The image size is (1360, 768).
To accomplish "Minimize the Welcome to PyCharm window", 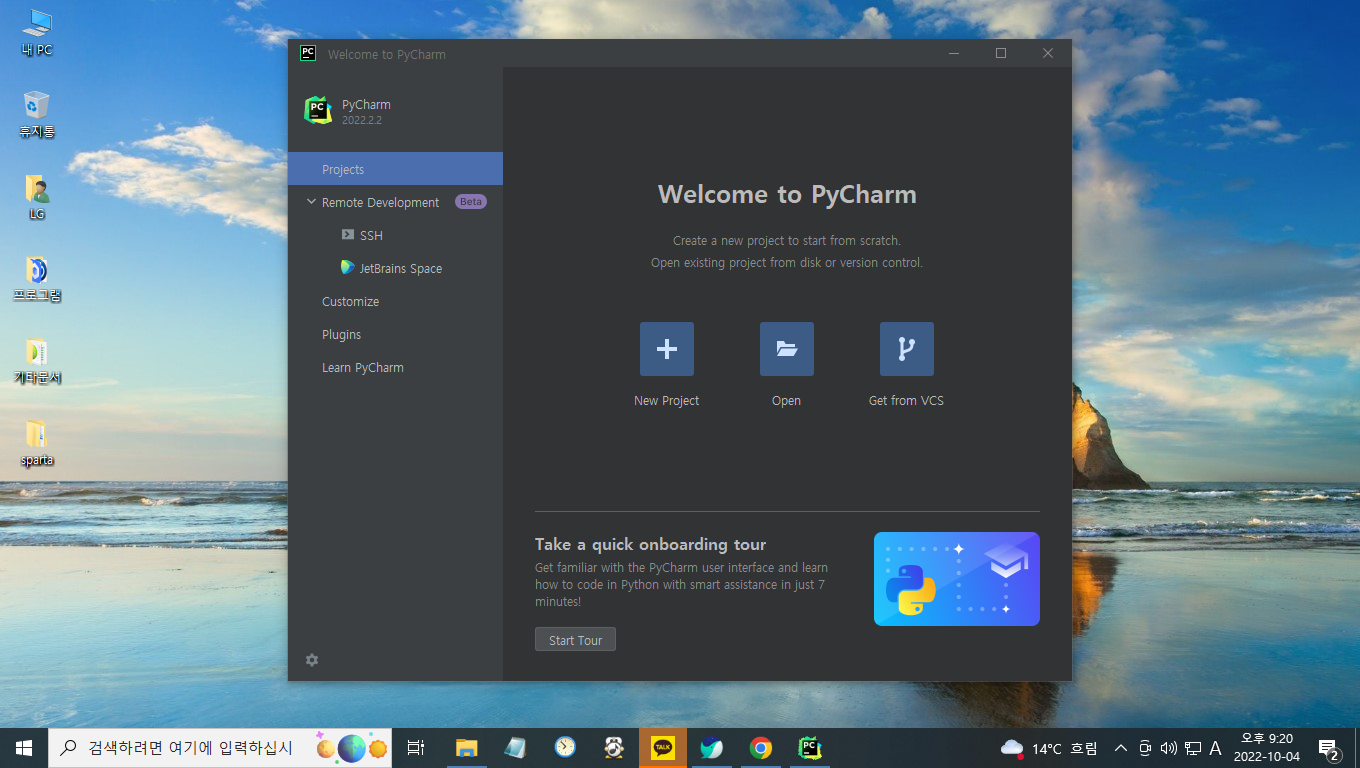I will pos(954,53).
